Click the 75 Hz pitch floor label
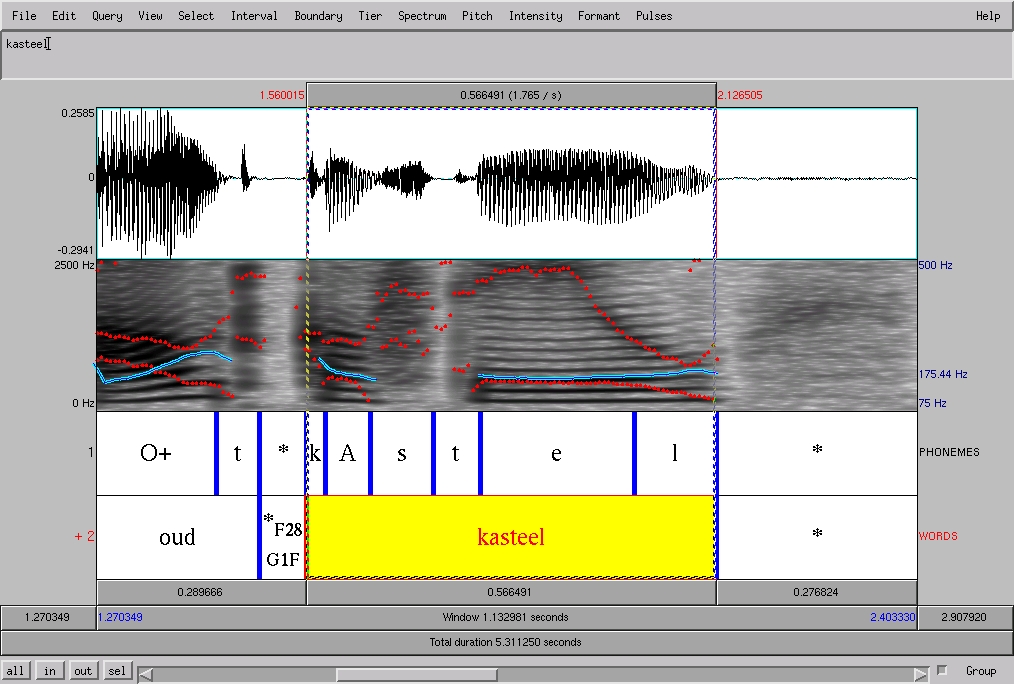 [933, 403]
